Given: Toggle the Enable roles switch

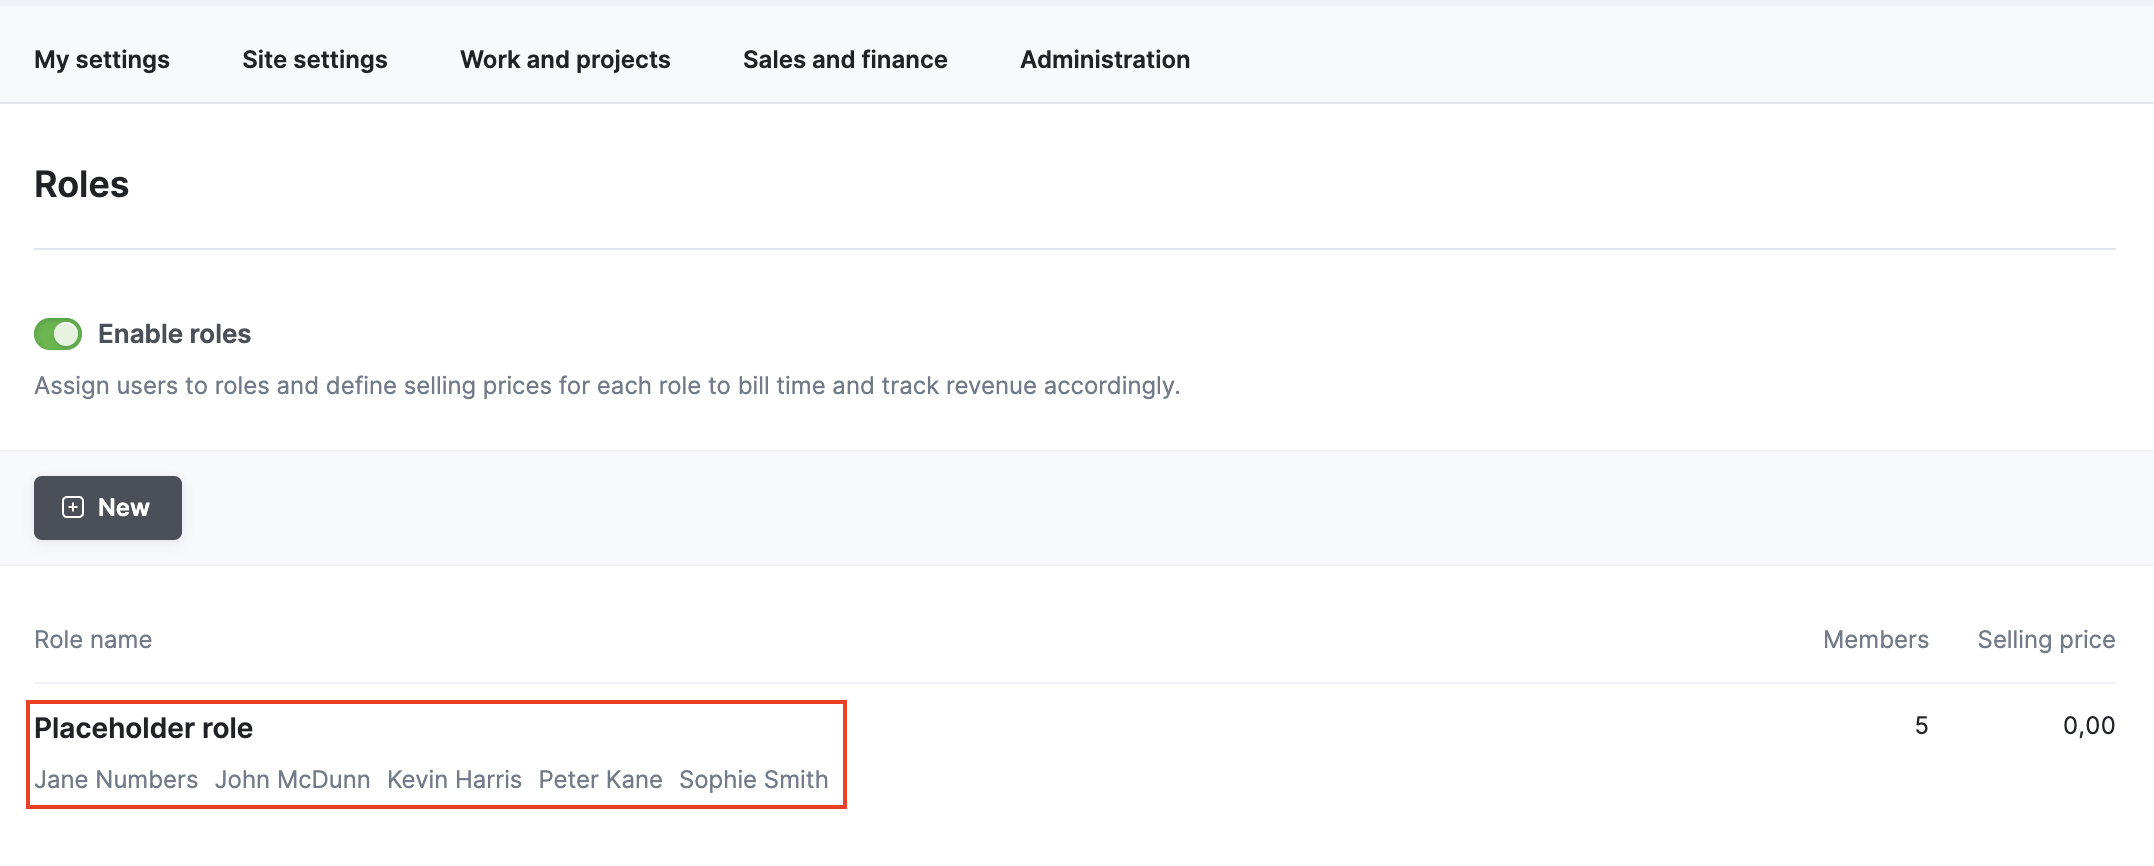Looking at the screenshot, I should tap(58, 334).
